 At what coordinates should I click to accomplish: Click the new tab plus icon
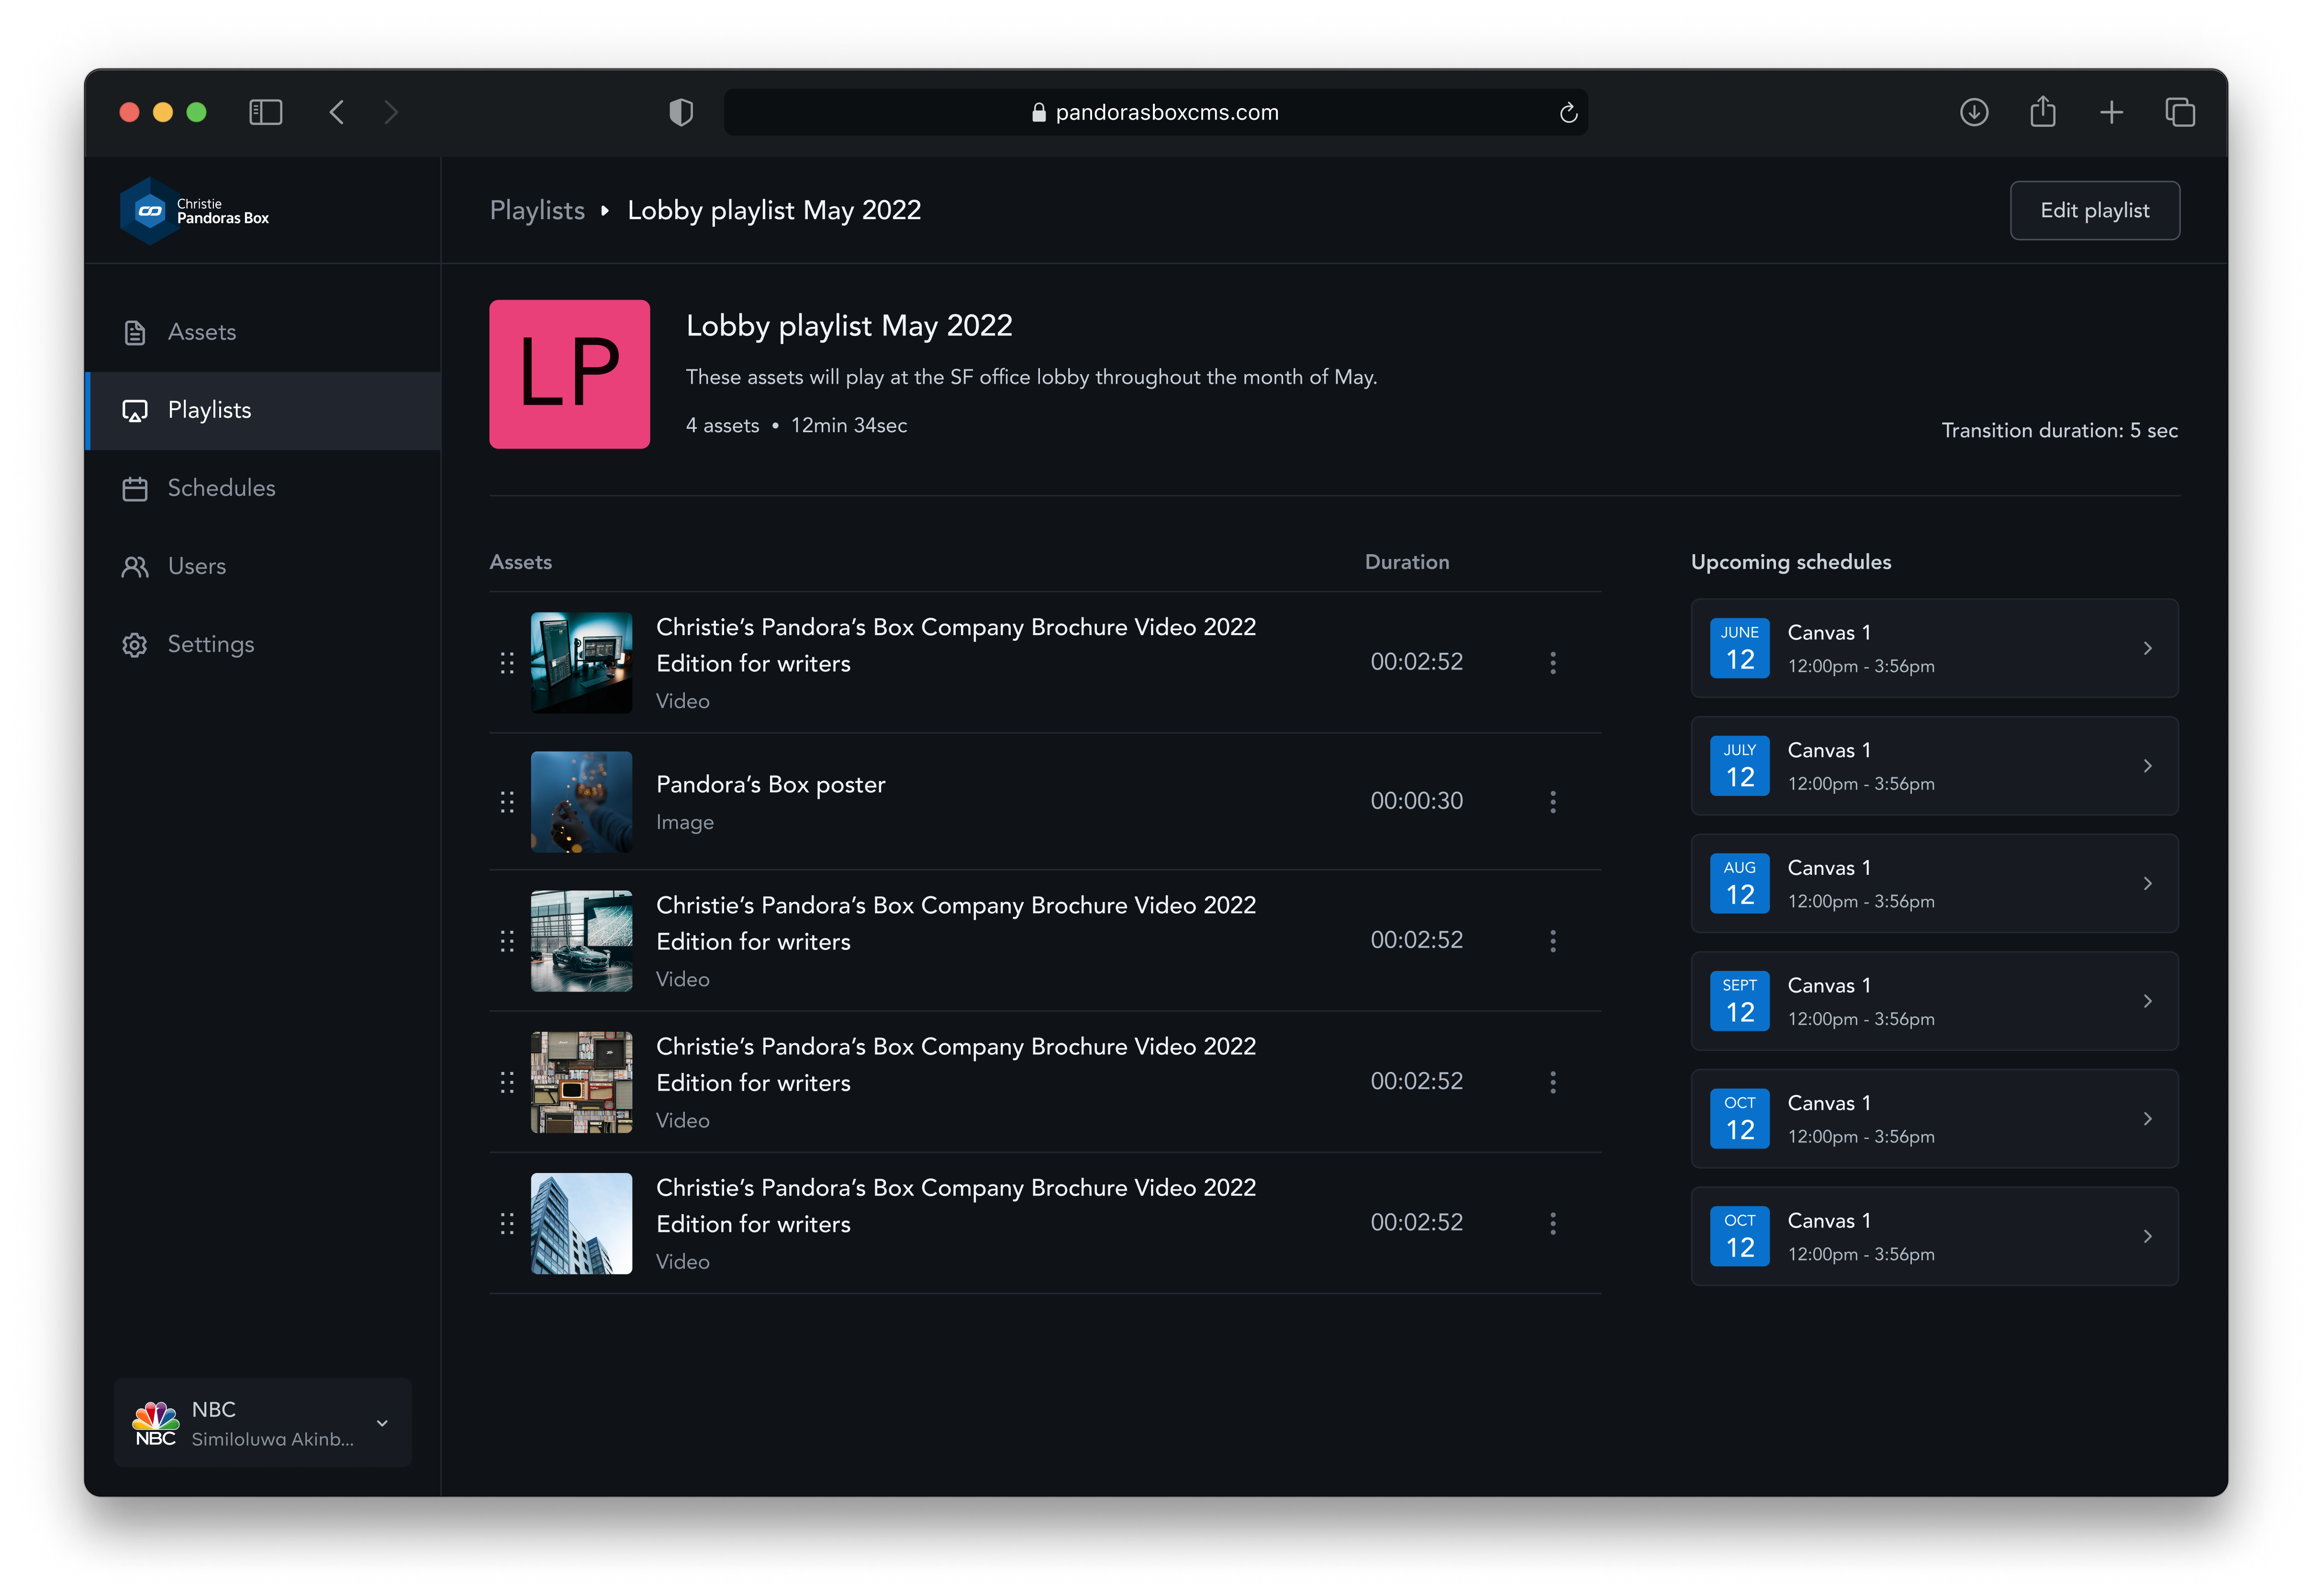pyautogui.click(x=2111, y=112)
